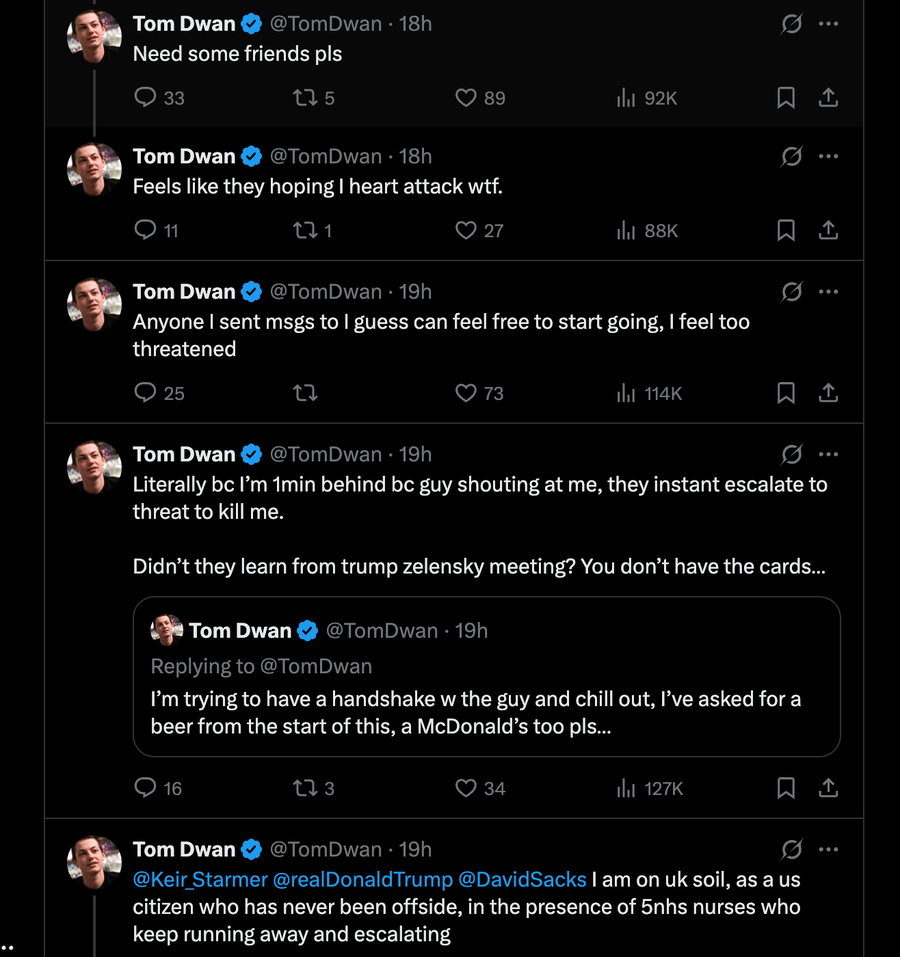Open the quoted handshake and McDonald's tweet
Image resolution: width=900 pixels, height=957 pixels.
click(x=486, y=677)
